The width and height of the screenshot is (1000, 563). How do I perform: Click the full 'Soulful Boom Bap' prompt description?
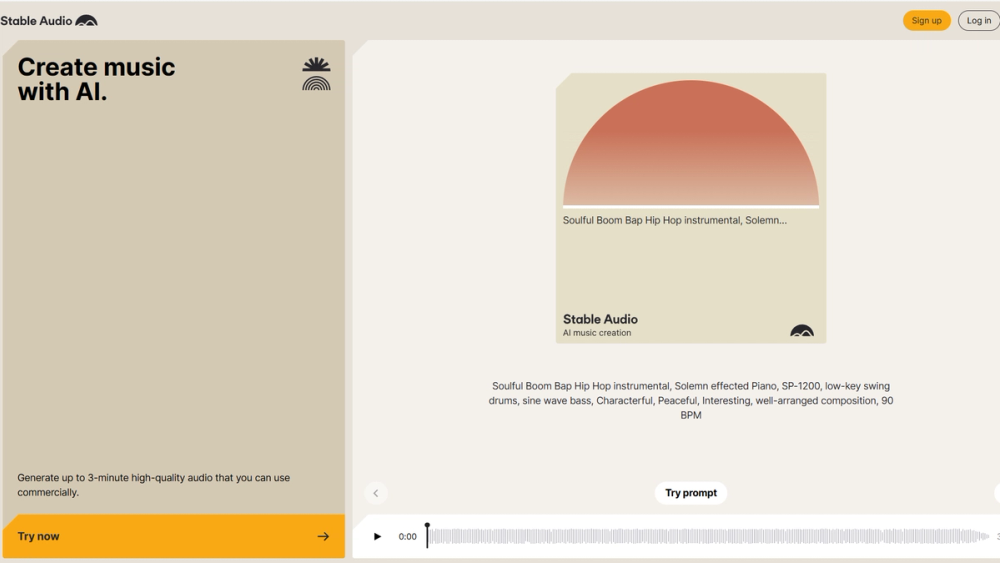pyautogui.click(x=691, y=400)
